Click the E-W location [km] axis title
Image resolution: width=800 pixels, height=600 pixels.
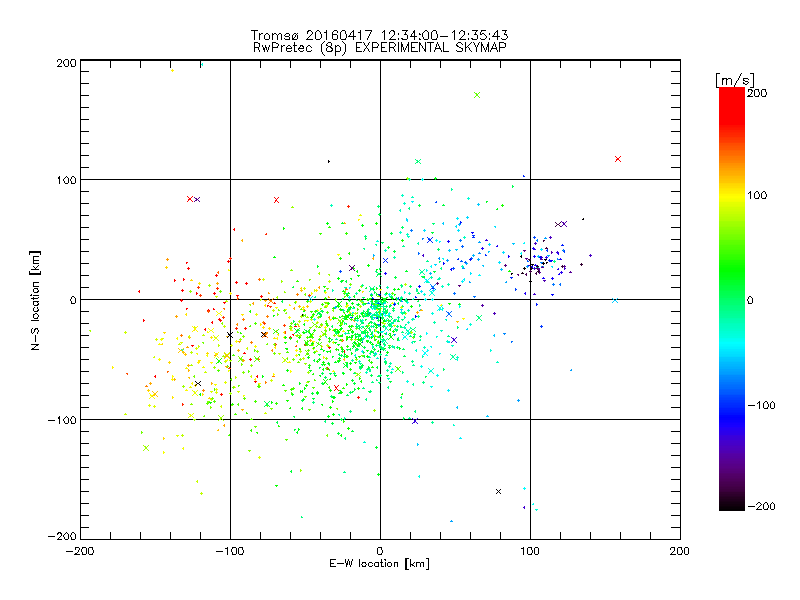(379, 564)
